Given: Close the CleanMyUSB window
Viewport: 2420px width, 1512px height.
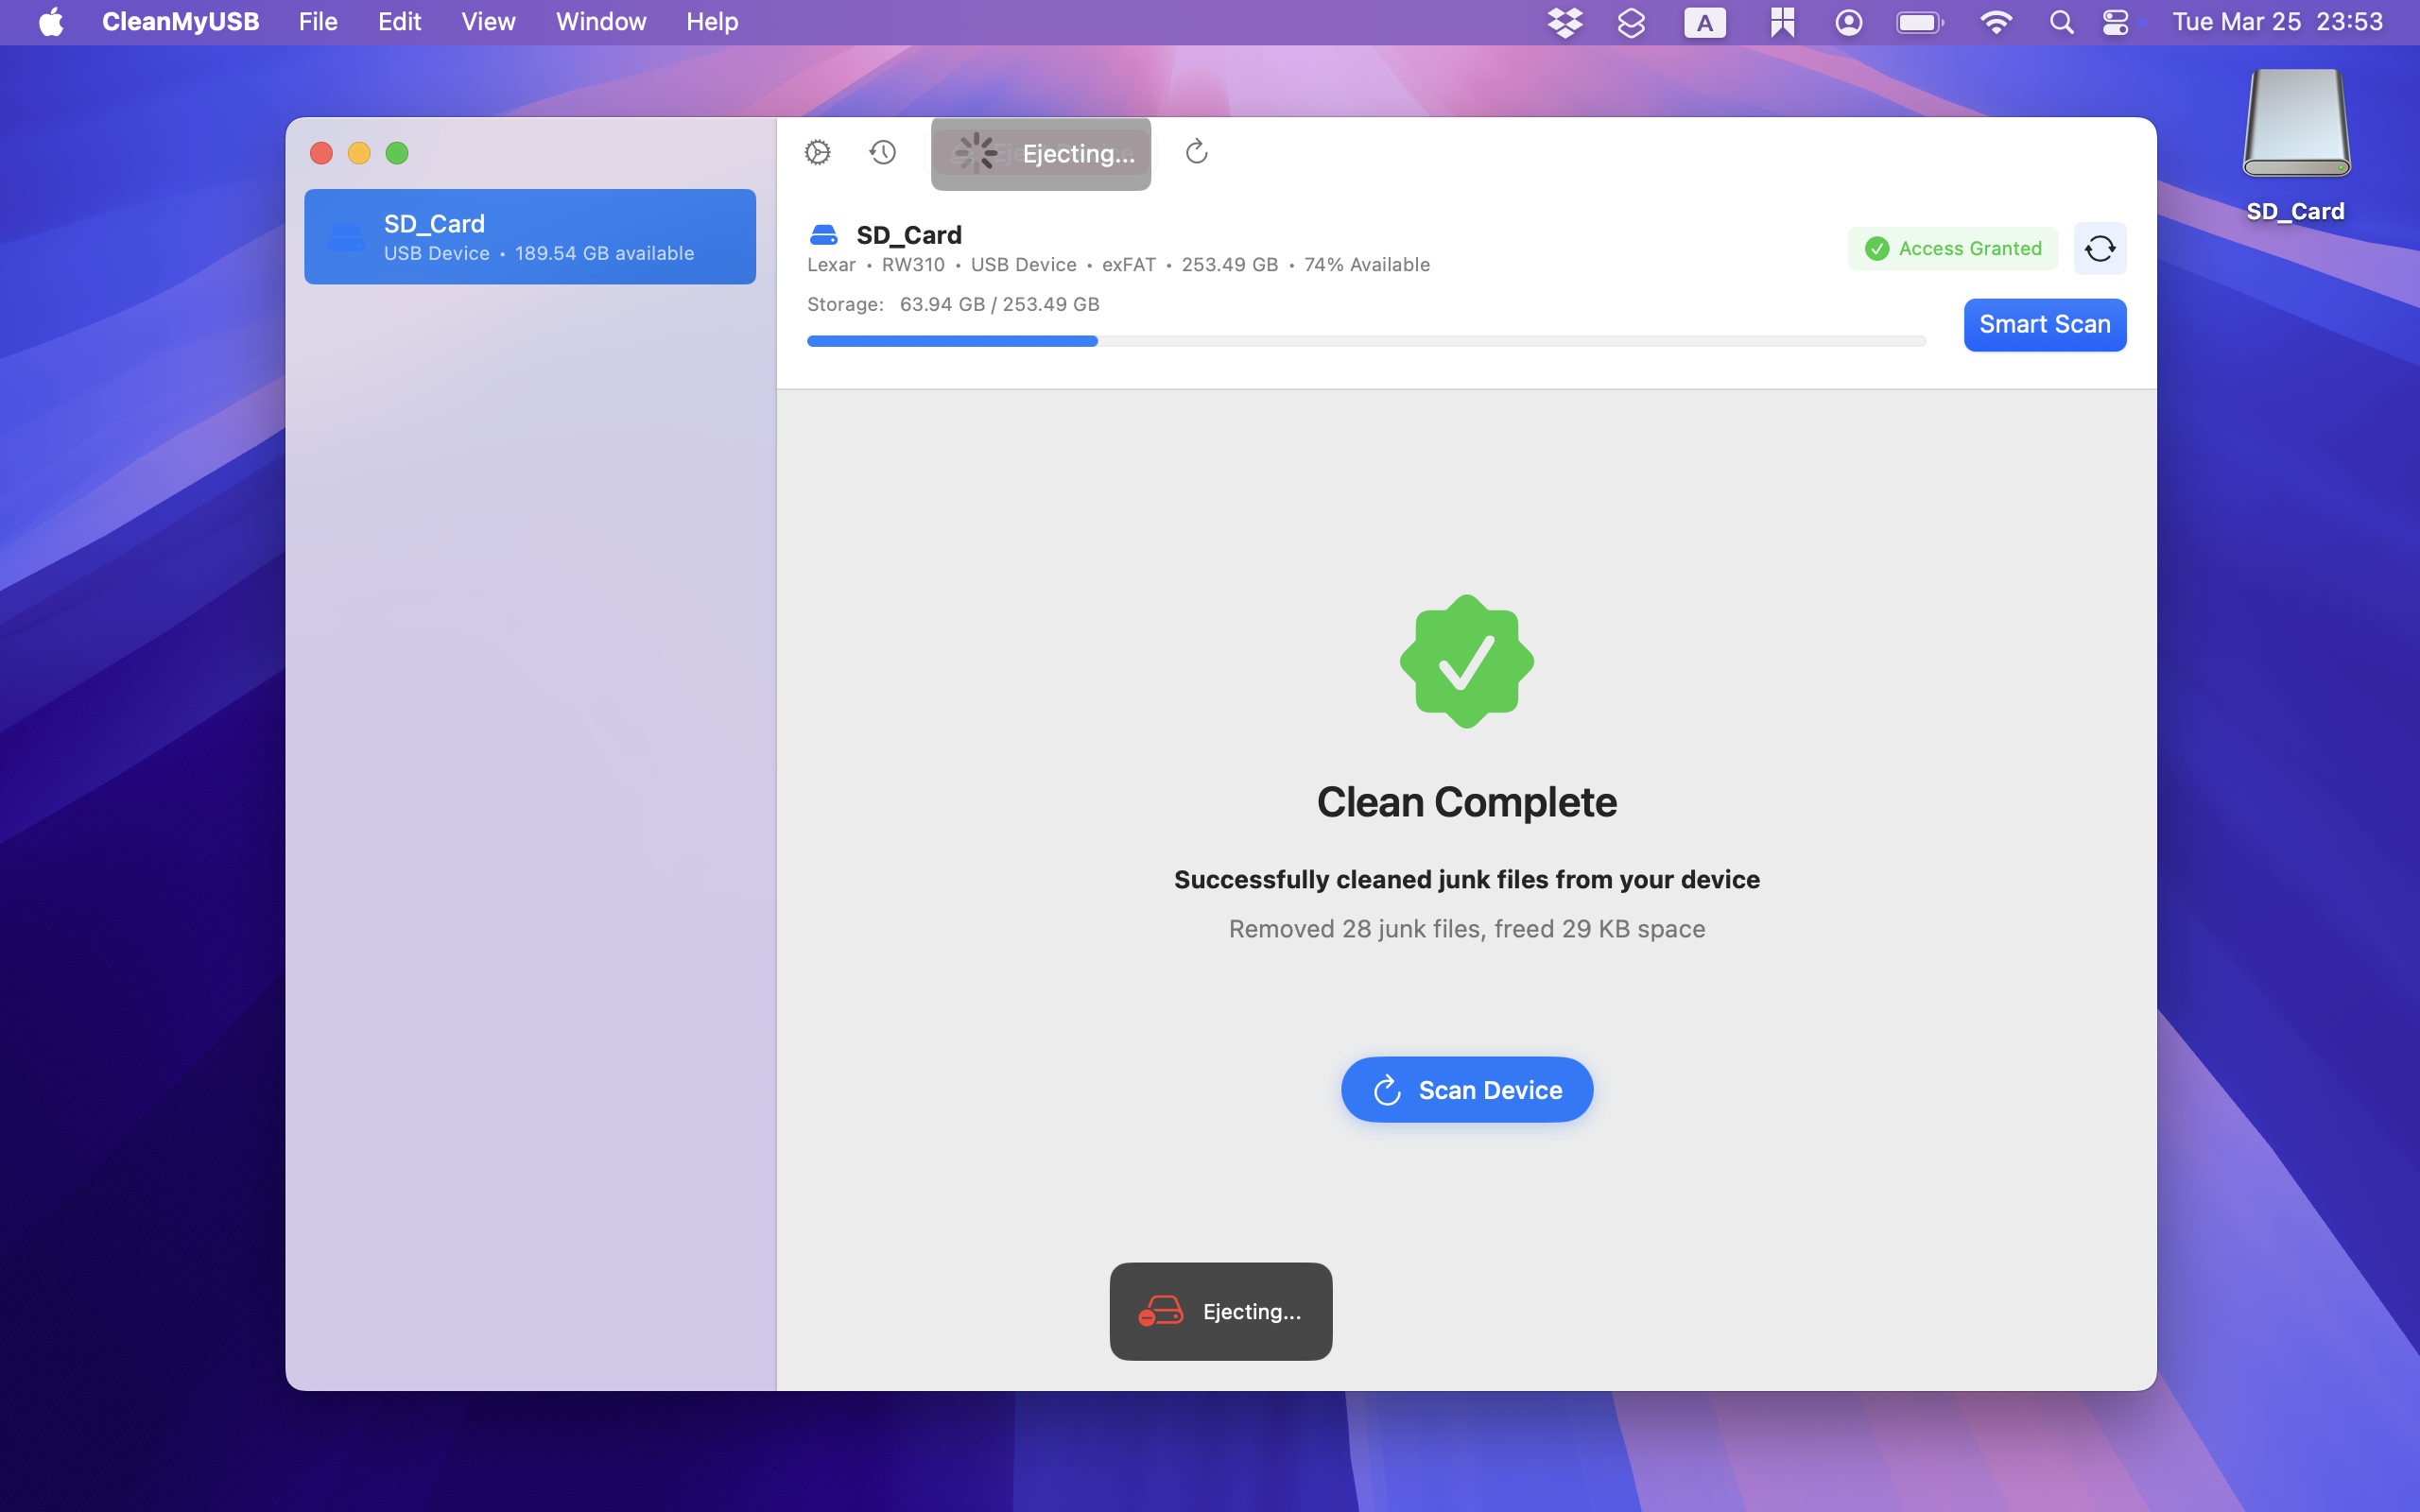Looking at the screenshot, I should click(x=321, y=153).
